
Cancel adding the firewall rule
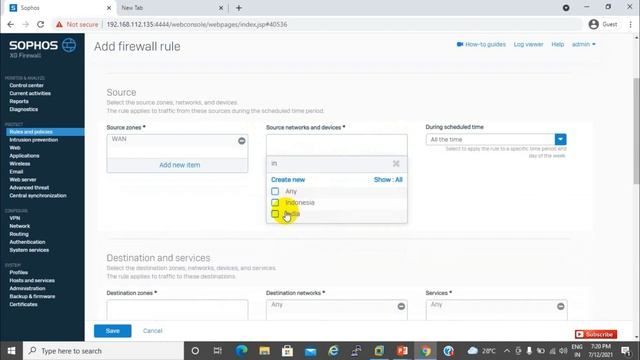point(153,331)
